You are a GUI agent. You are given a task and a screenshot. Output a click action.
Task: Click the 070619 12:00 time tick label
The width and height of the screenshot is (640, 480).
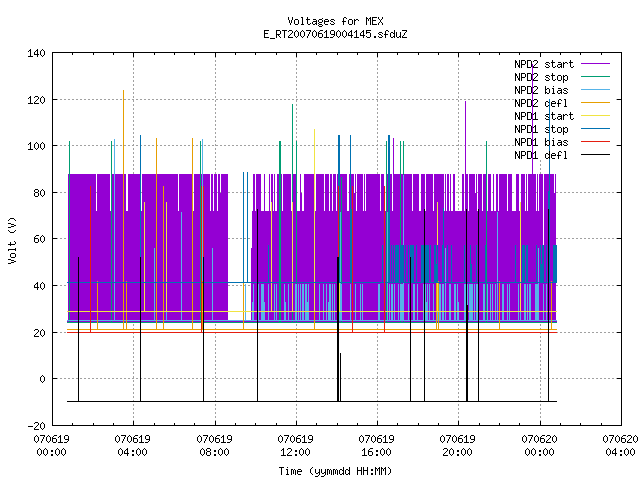pyautogui.click(x=296, y=446)
